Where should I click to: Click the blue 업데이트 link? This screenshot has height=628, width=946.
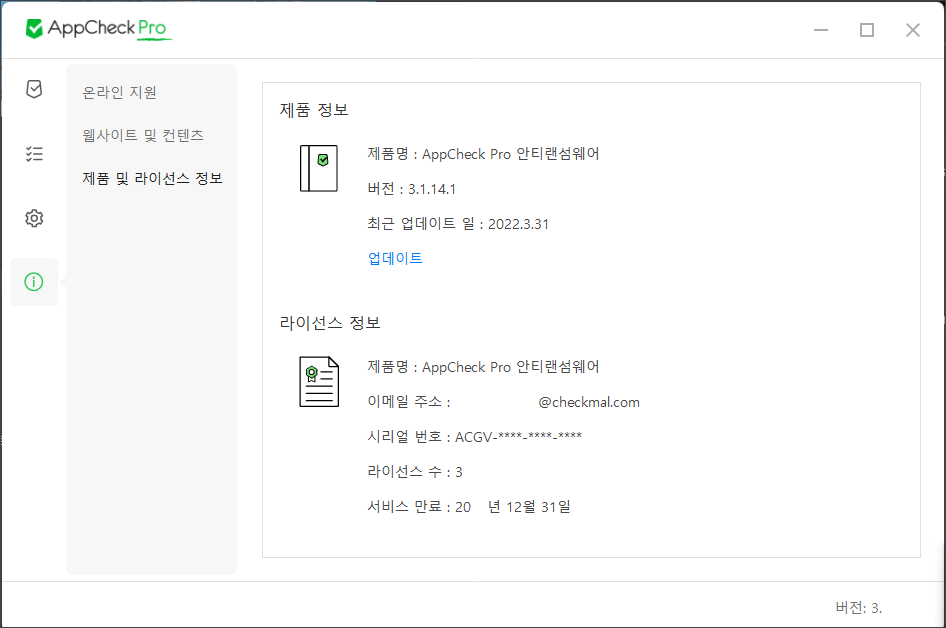point(395,258)
